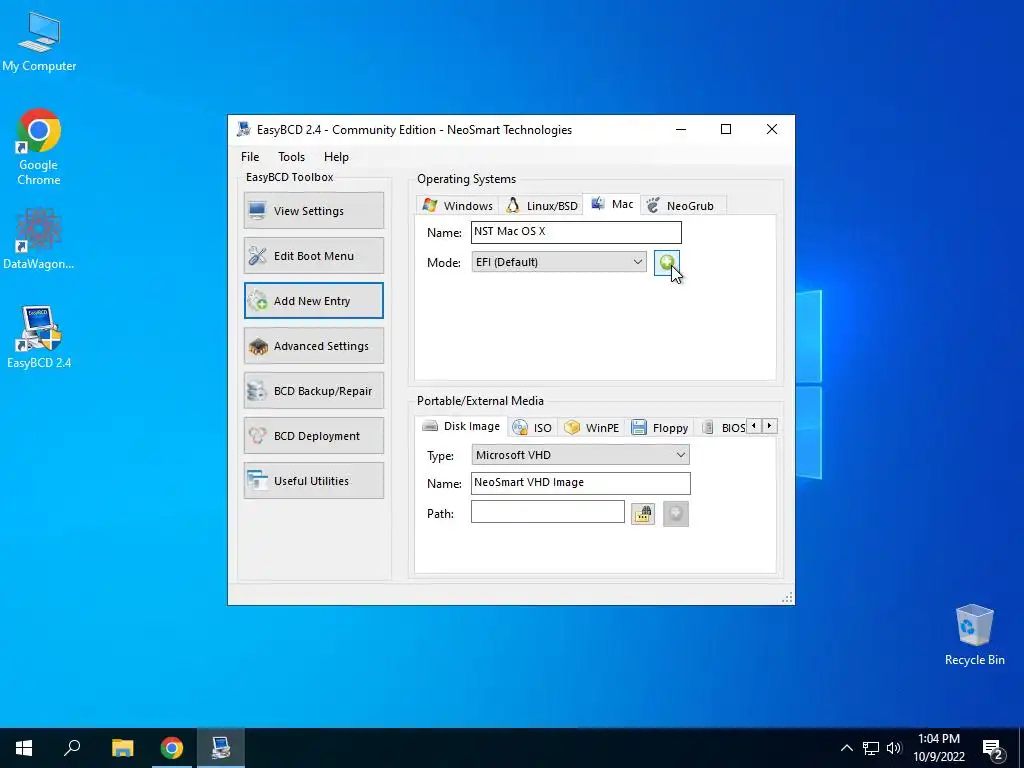Click the network status tray icon

[x=871, y=748]
